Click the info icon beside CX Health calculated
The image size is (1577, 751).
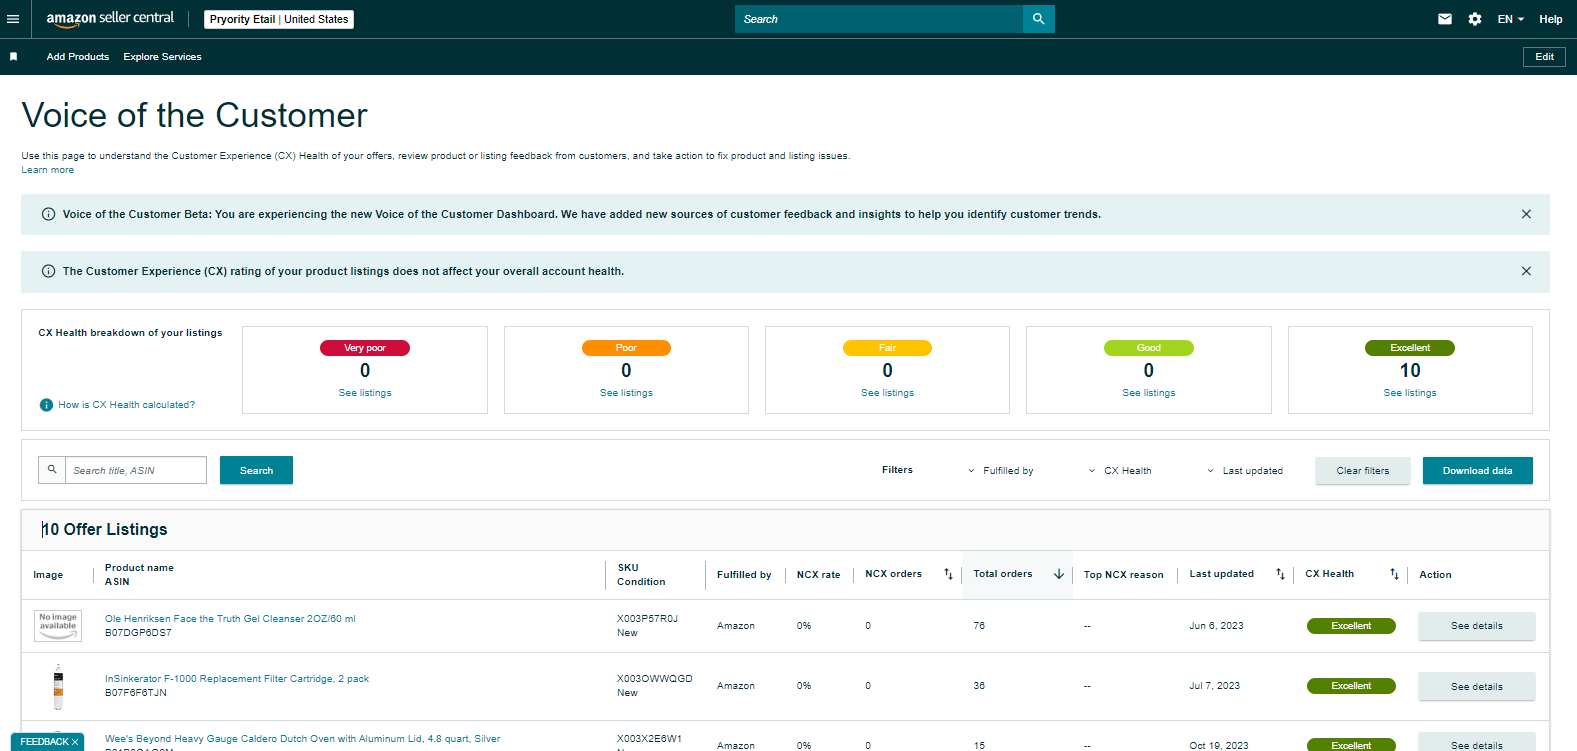pyautogui.click(x=46, y=405)
